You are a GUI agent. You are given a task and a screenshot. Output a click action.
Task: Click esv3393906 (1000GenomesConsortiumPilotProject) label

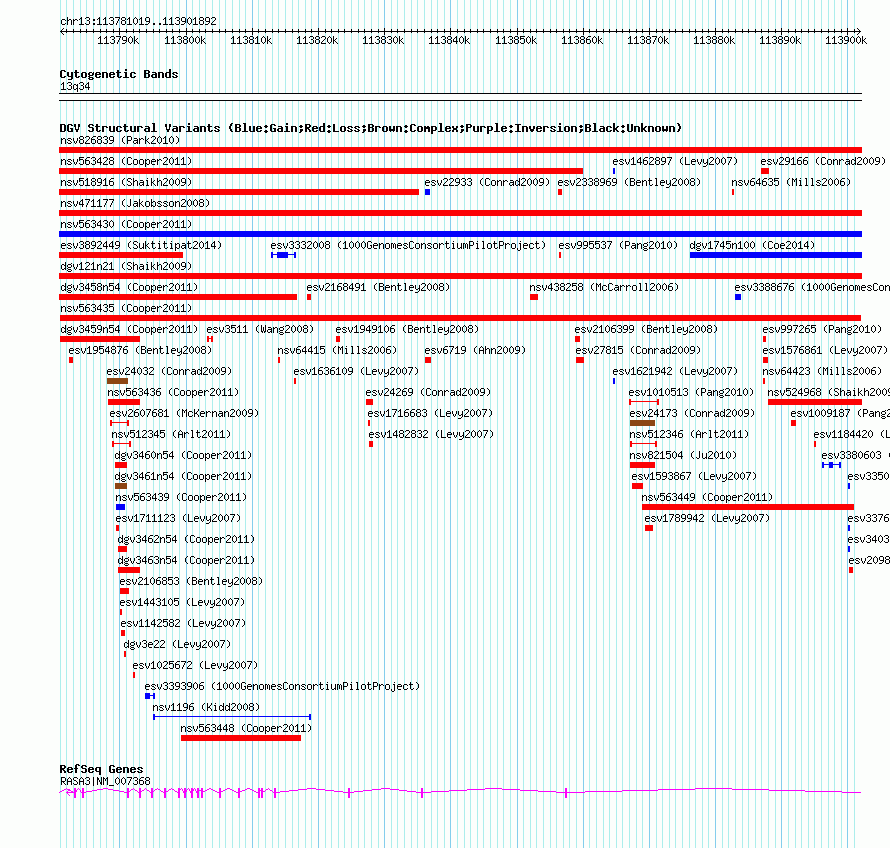tap(282, 686)
